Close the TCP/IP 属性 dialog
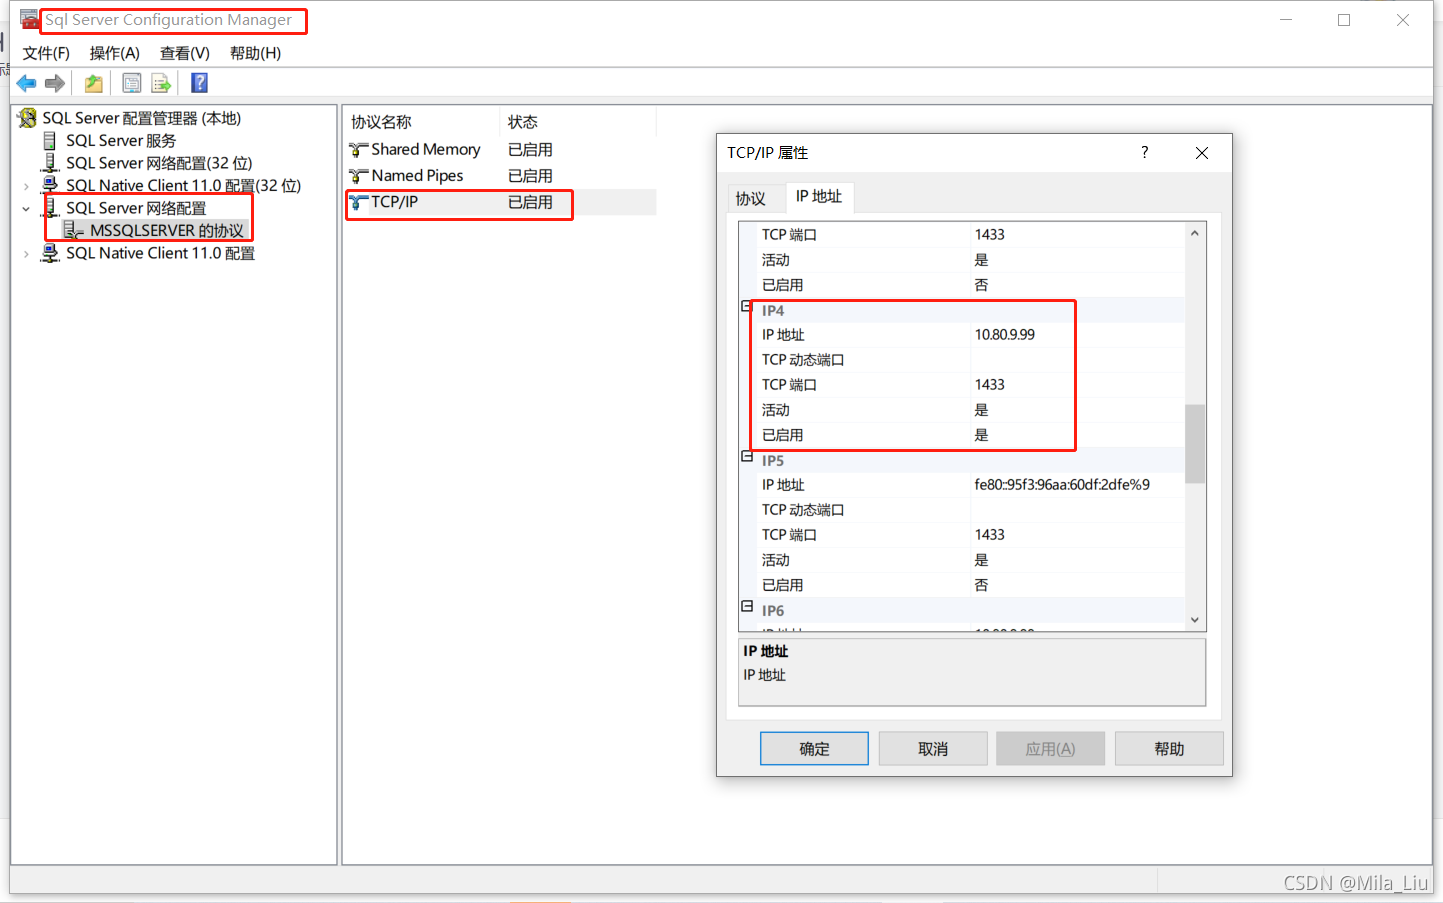The height and width of the screenshot is (903, 1443). point(1202,153)
